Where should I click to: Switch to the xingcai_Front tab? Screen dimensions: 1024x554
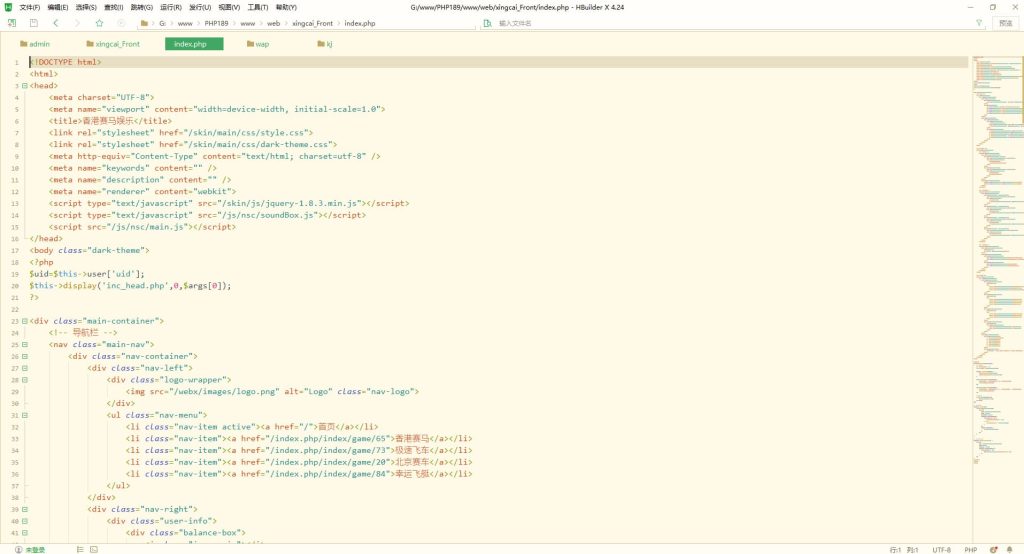tap(113, 44)
